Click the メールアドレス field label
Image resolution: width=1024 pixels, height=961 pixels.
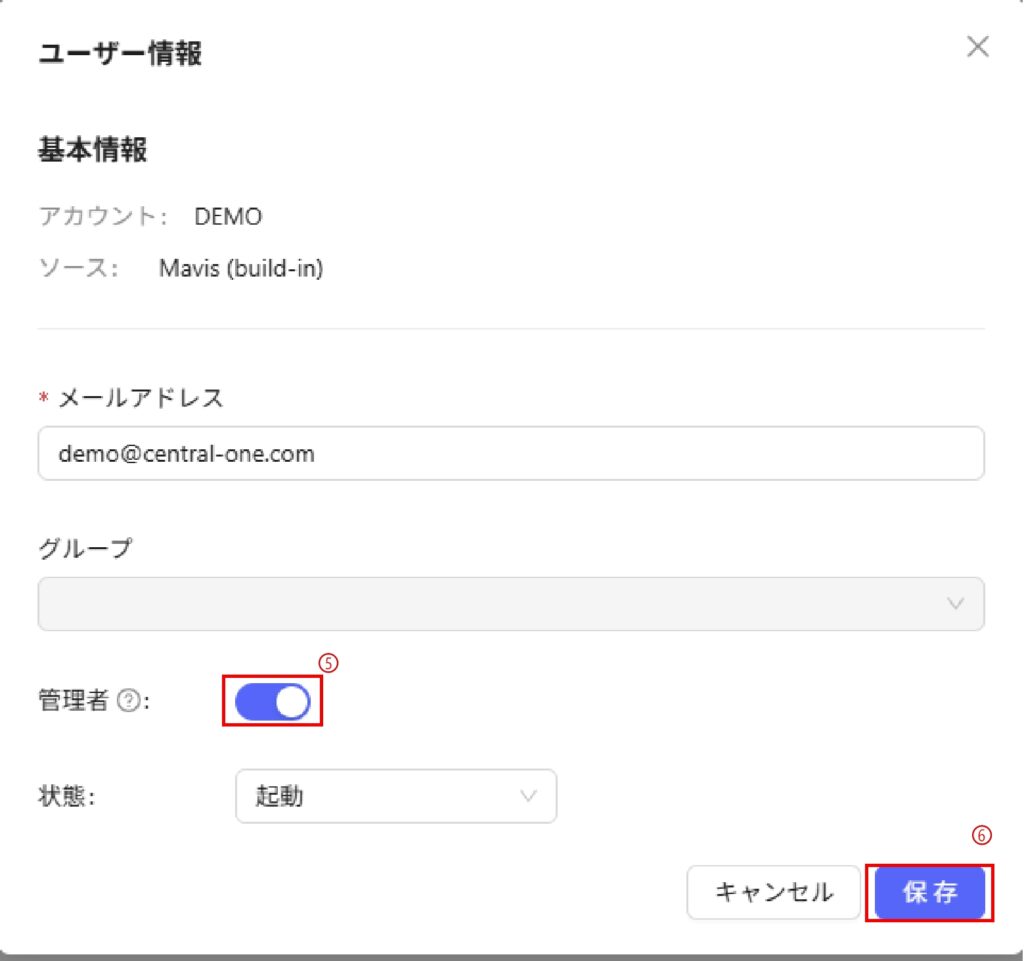(x=141, y=398)
